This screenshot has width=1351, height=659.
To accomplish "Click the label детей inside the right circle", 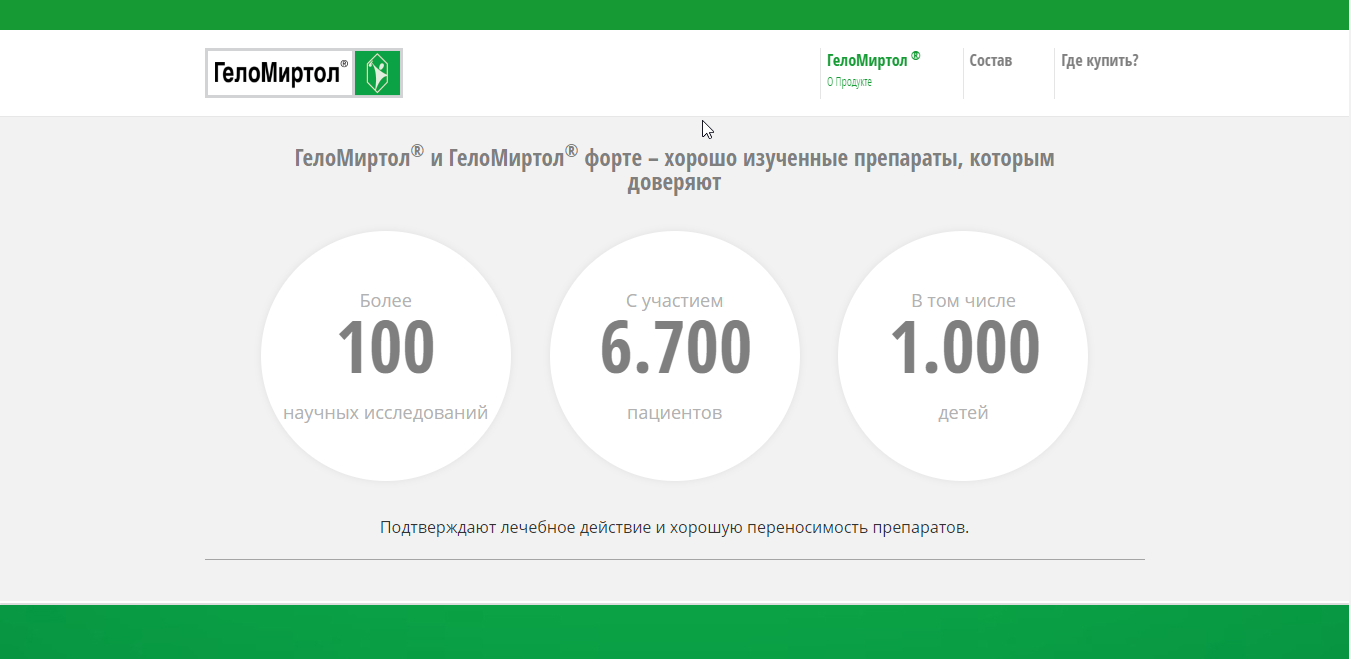I will tap(963, 412).
